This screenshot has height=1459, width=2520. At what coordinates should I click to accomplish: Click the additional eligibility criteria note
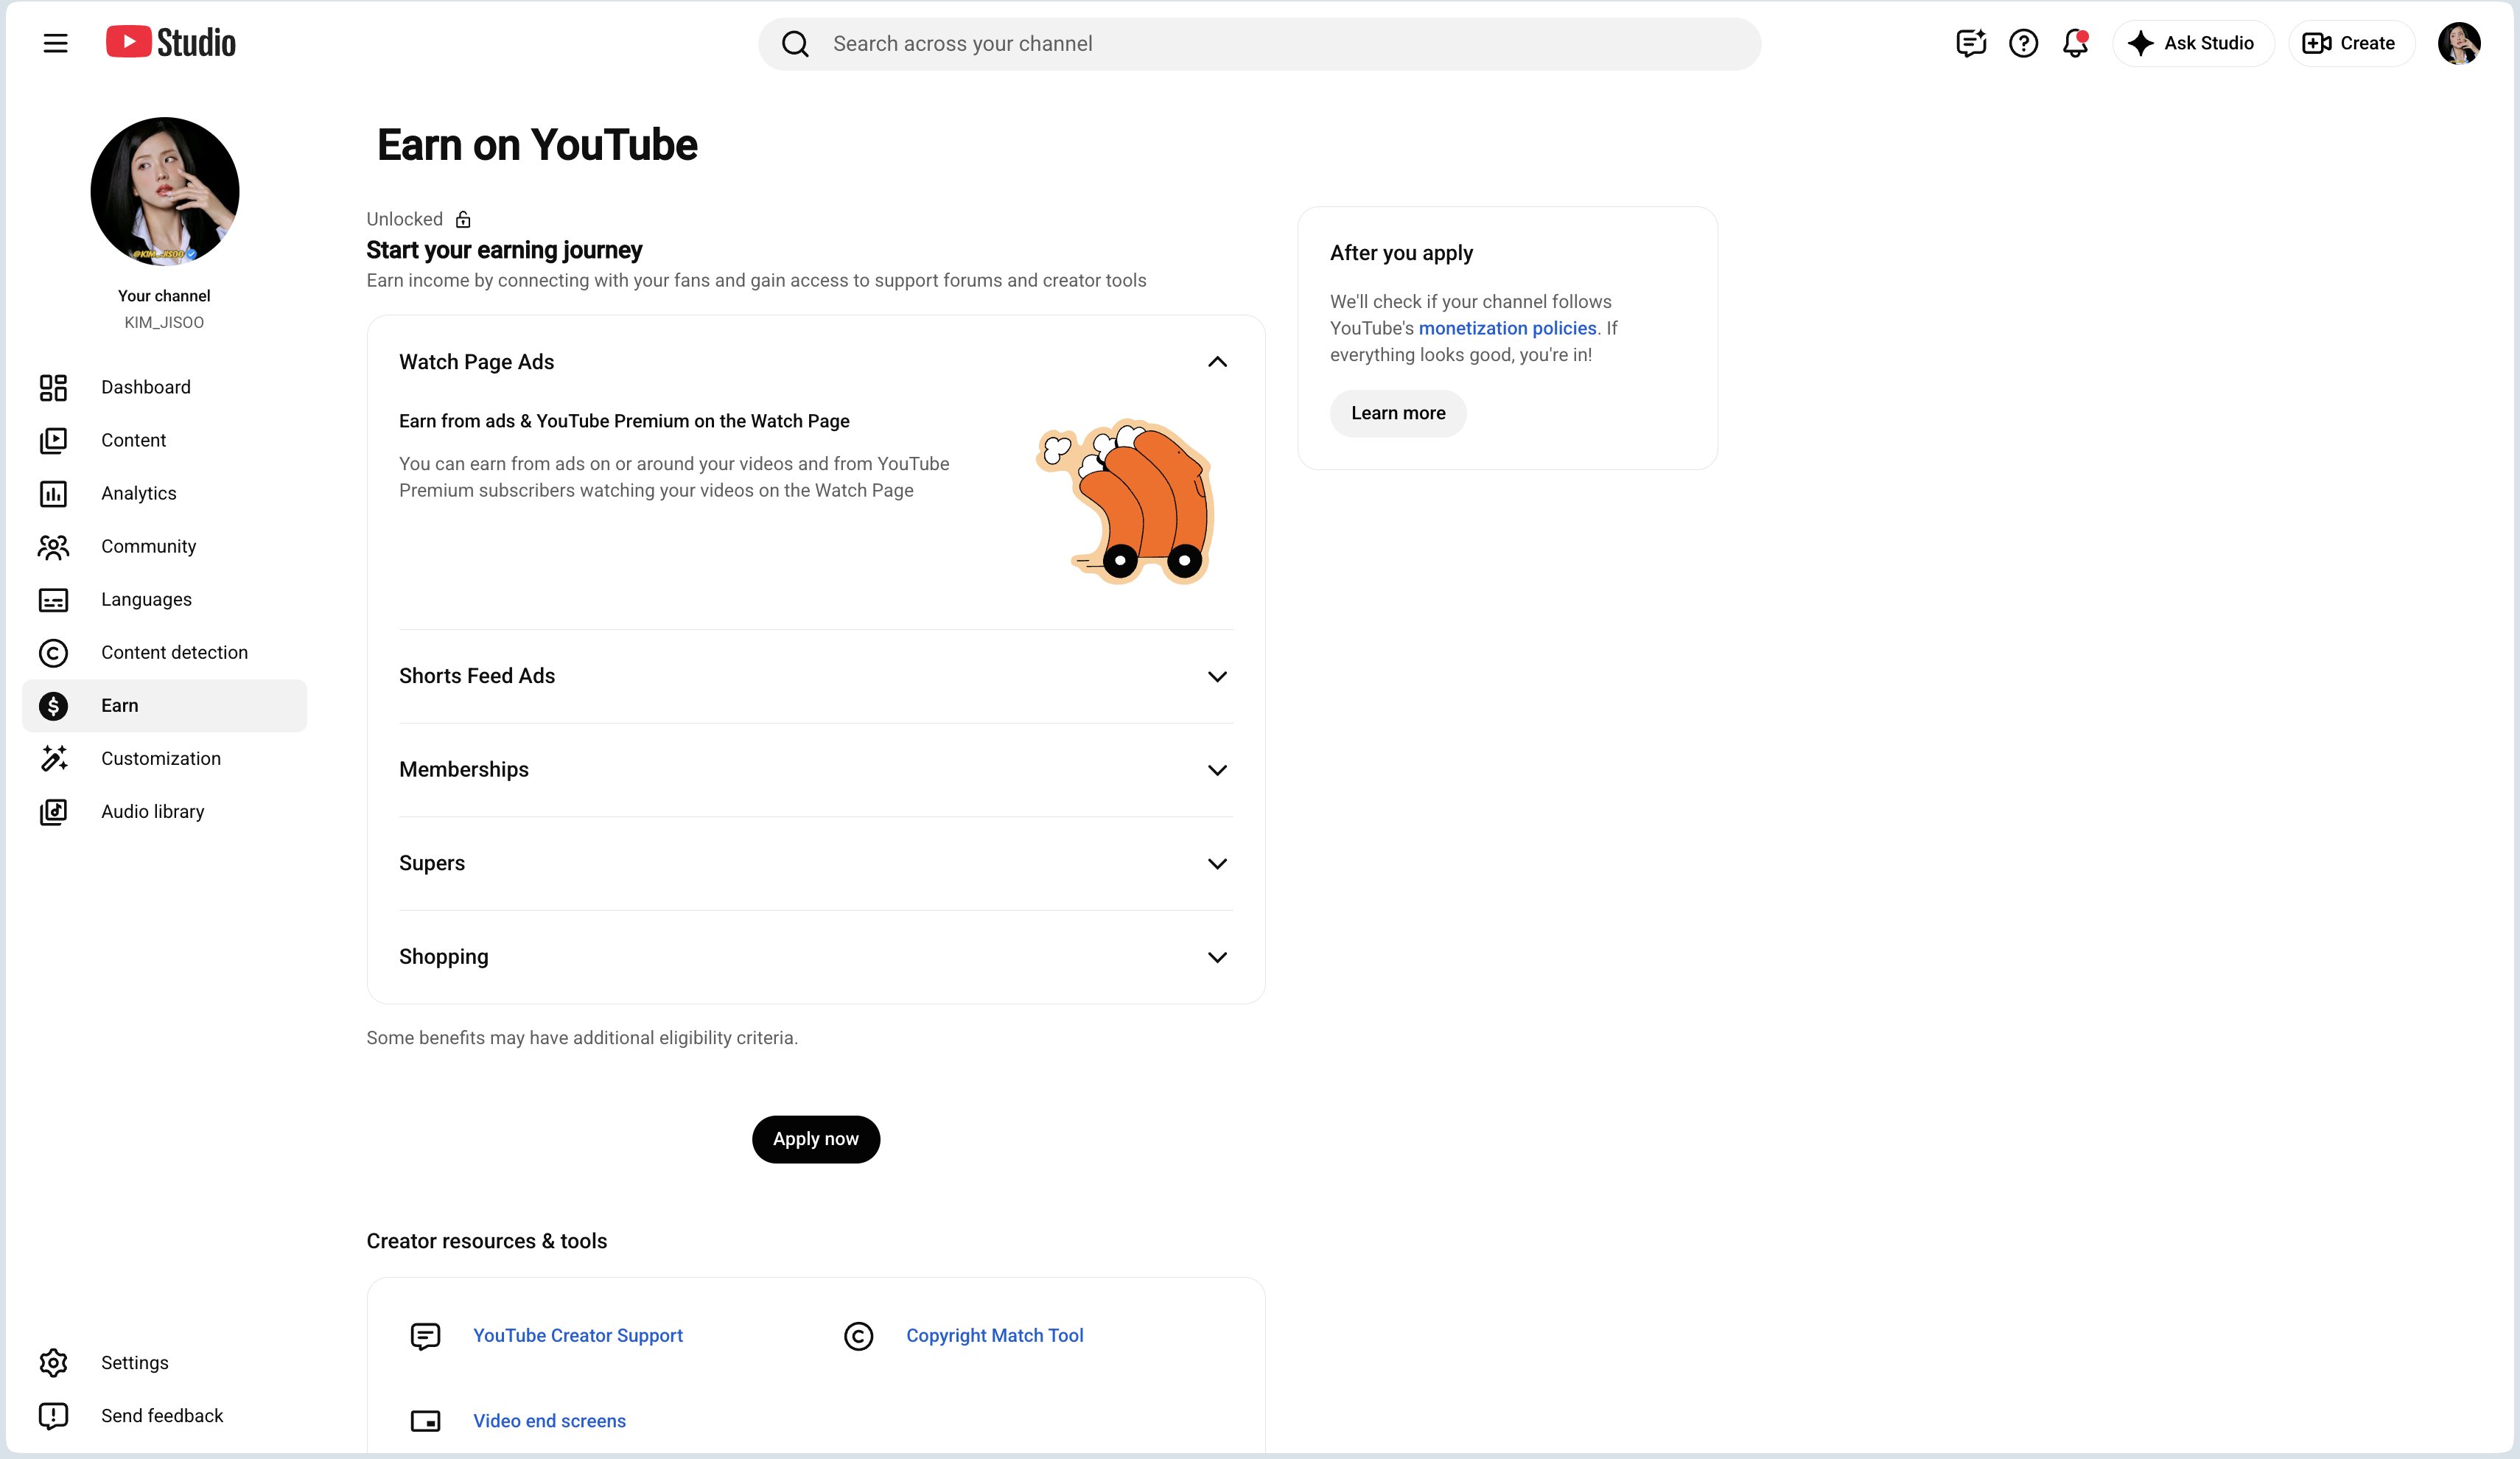pos(582,1038)
